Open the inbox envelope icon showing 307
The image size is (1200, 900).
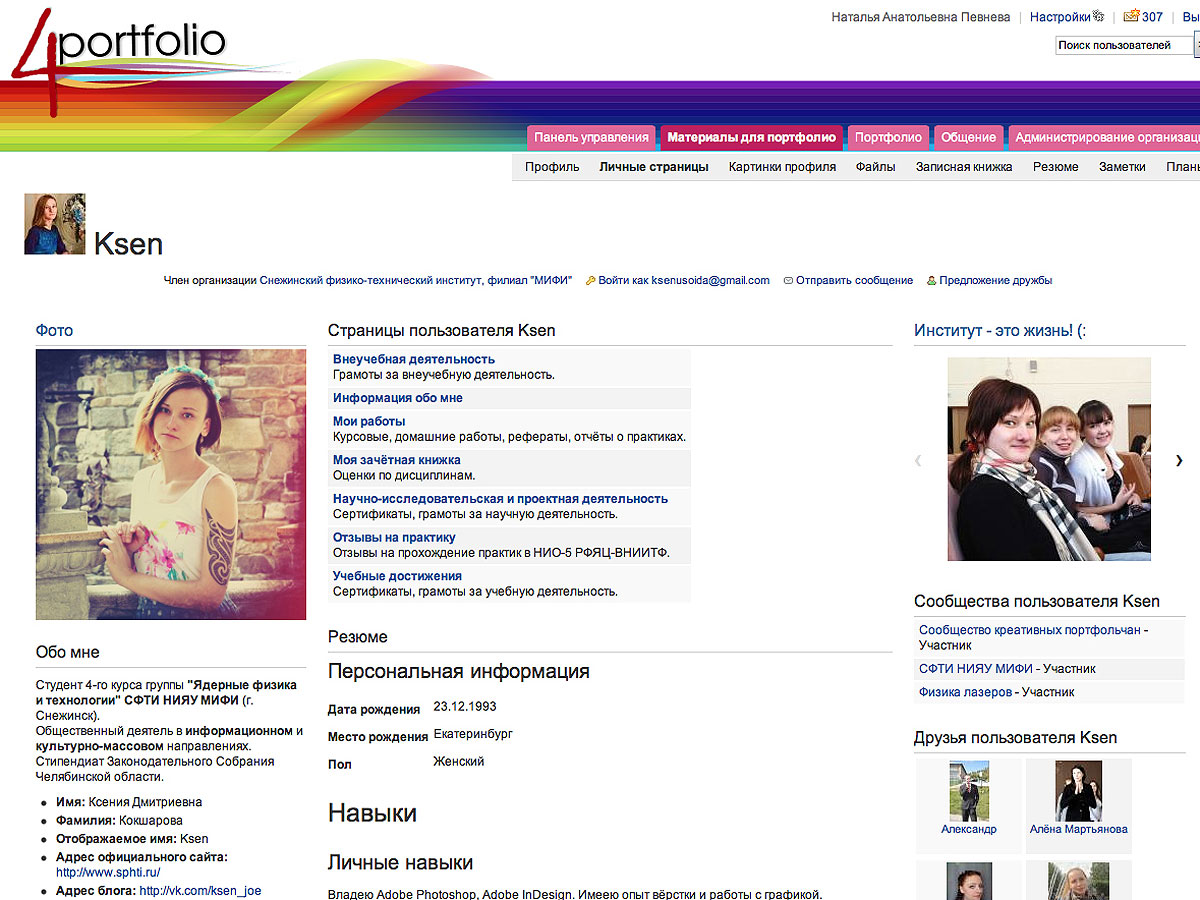click(x=1131, y=17)
